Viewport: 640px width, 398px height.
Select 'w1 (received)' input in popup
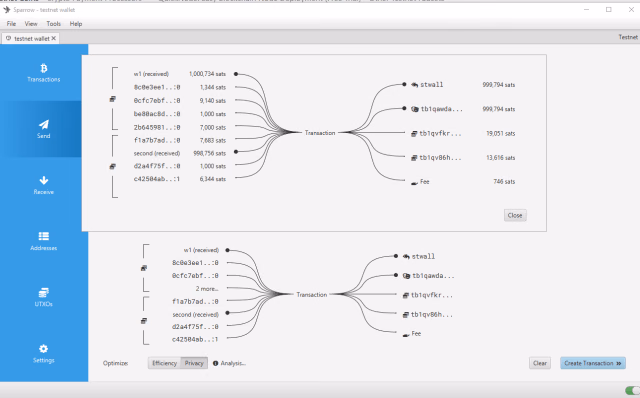point(151,74)
